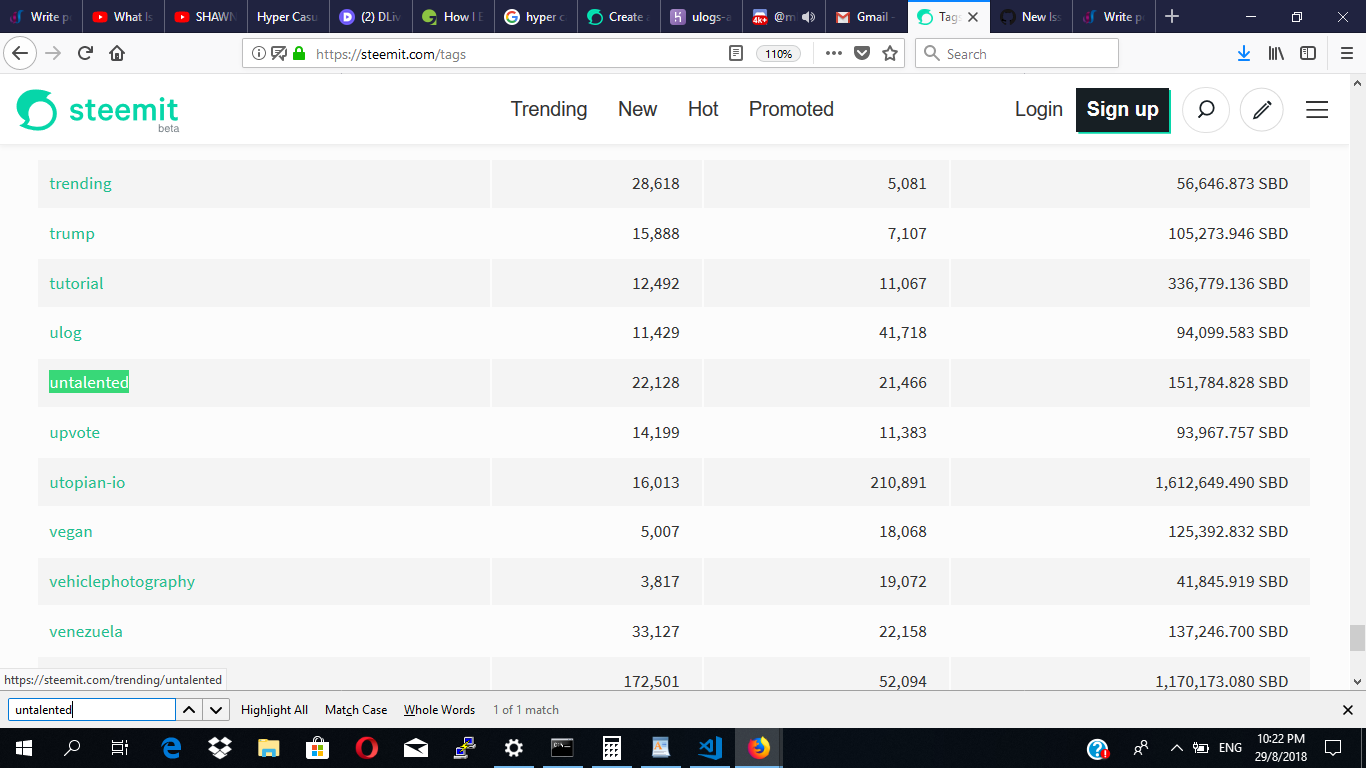Open the Firefox downloads arrow icon

pyautogui.click(x=1243, y=54)
